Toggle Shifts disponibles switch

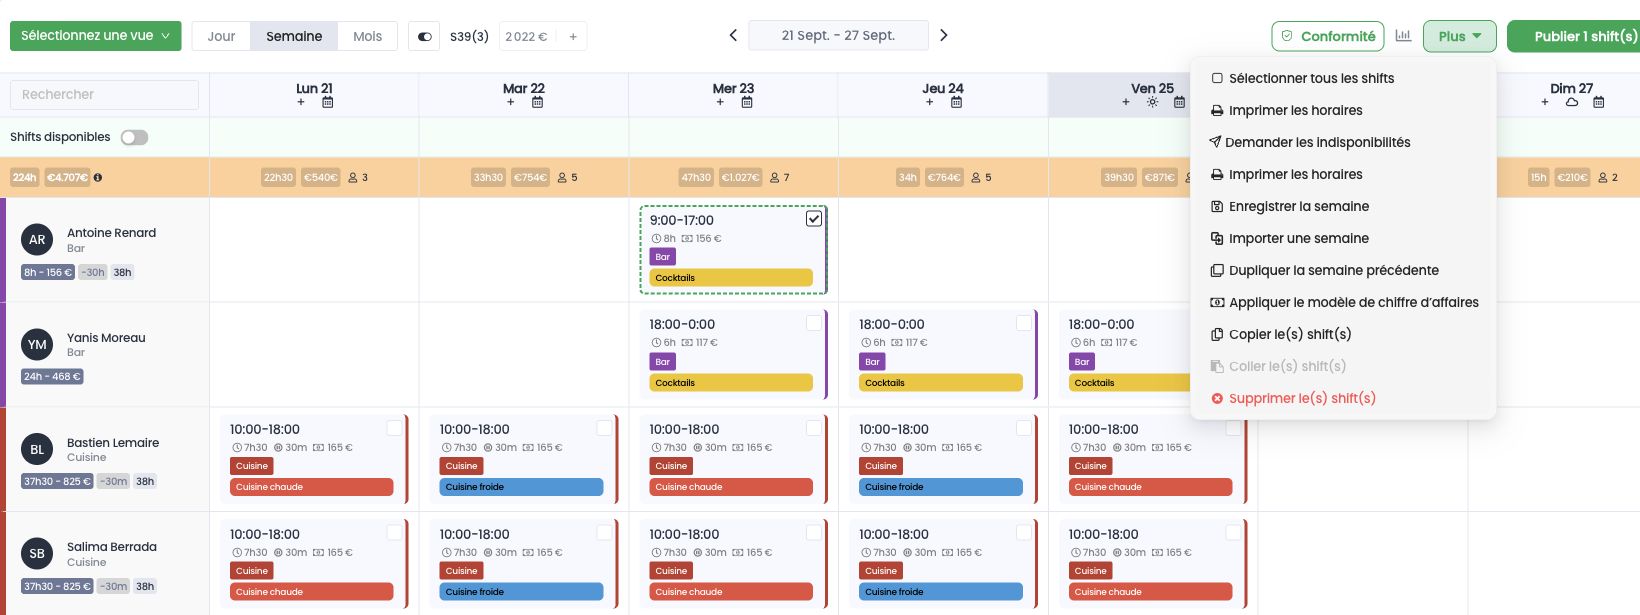click(x=134, y=137)
